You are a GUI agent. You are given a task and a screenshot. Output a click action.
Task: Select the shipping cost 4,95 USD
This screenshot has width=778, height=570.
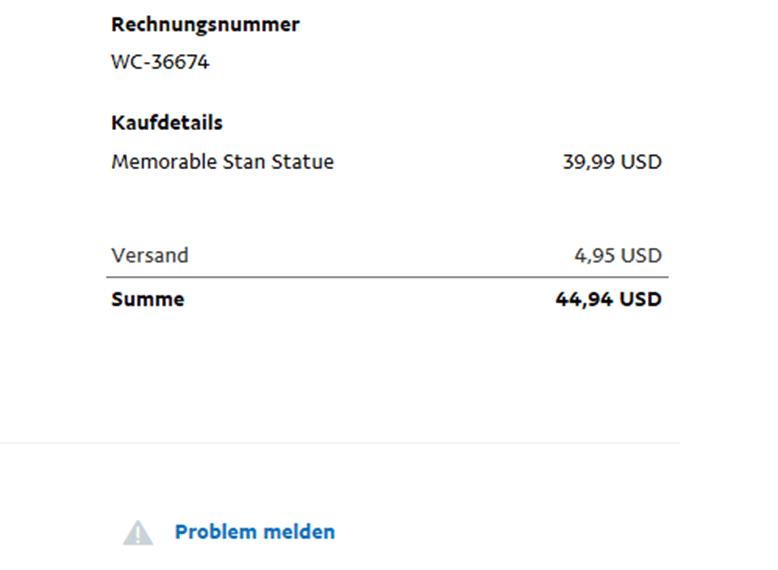617,255
